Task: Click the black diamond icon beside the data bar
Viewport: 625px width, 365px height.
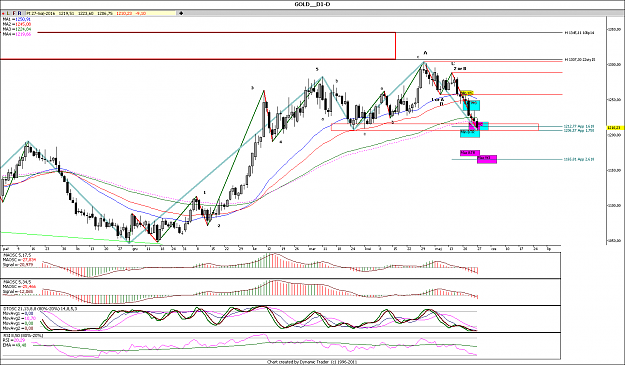Action: point(181,13)
